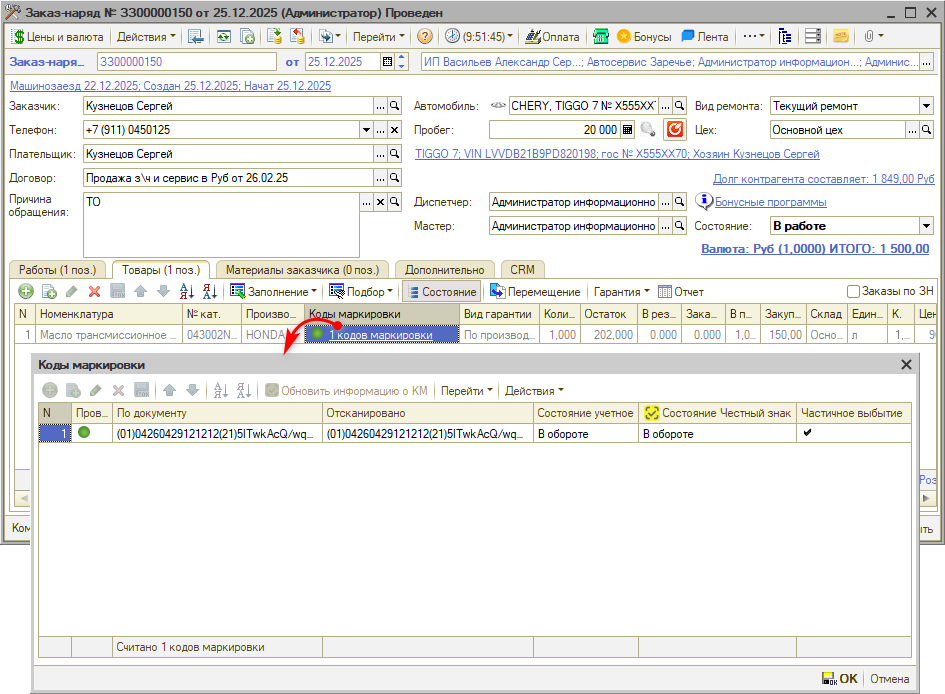Open the Оплата payment button
Screen dimensions: 945x694
(553, 36)
